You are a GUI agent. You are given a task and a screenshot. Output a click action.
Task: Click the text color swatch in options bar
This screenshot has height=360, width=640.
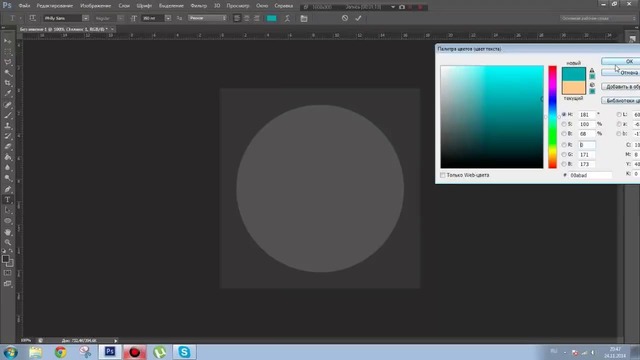point(271,18)
